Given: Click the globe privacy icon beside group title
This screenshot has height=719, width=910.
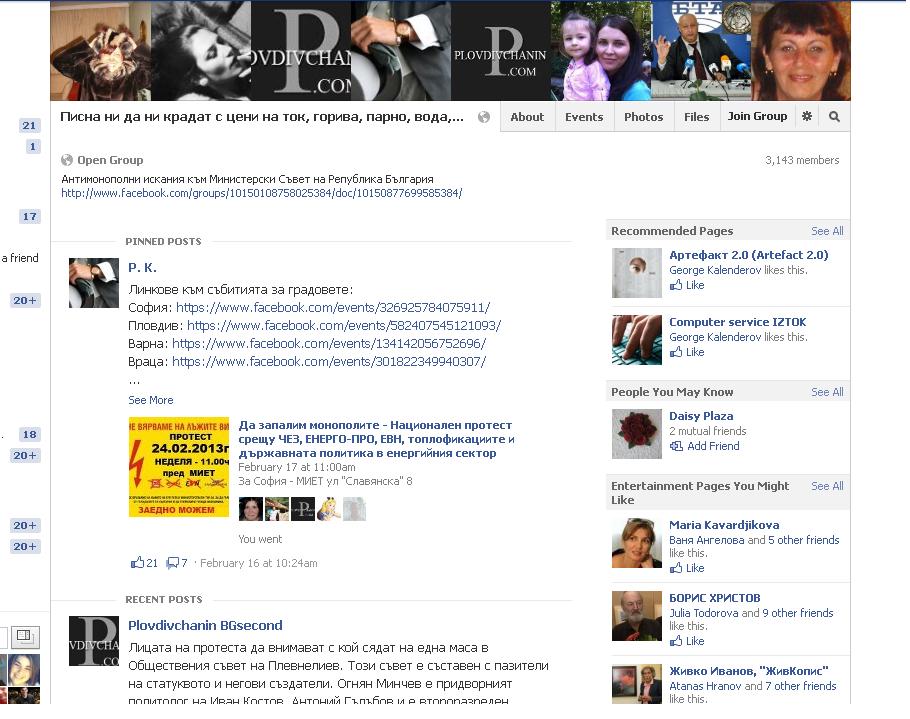Looking at the screenshot, I should click(483, 117).
